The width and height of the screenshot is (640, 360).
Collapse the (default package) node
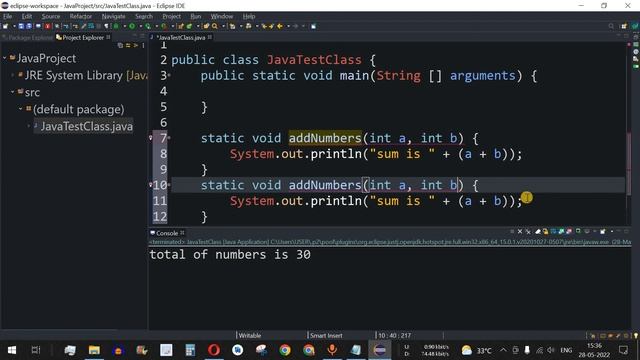[x=21, y=109]
